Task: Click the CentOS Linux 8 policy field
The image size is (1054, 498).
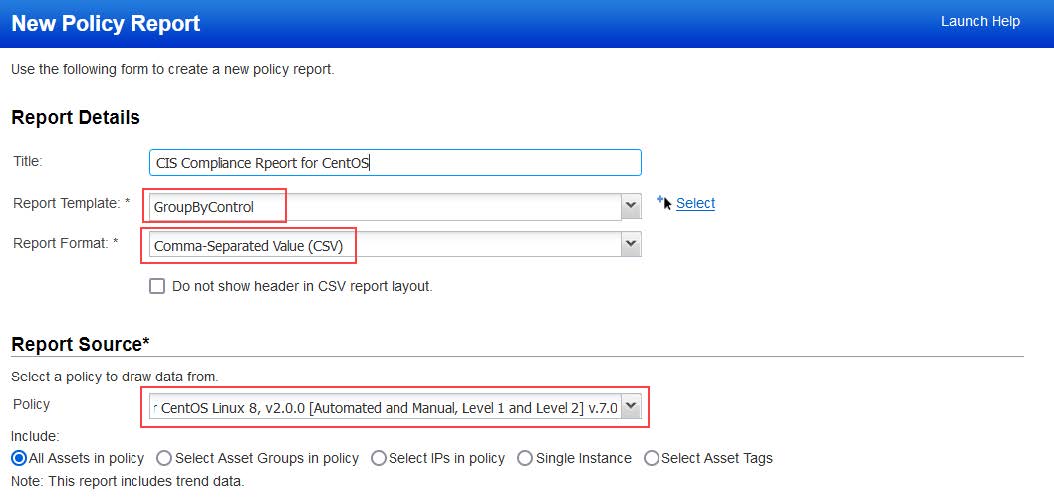Action: point(395,407)
